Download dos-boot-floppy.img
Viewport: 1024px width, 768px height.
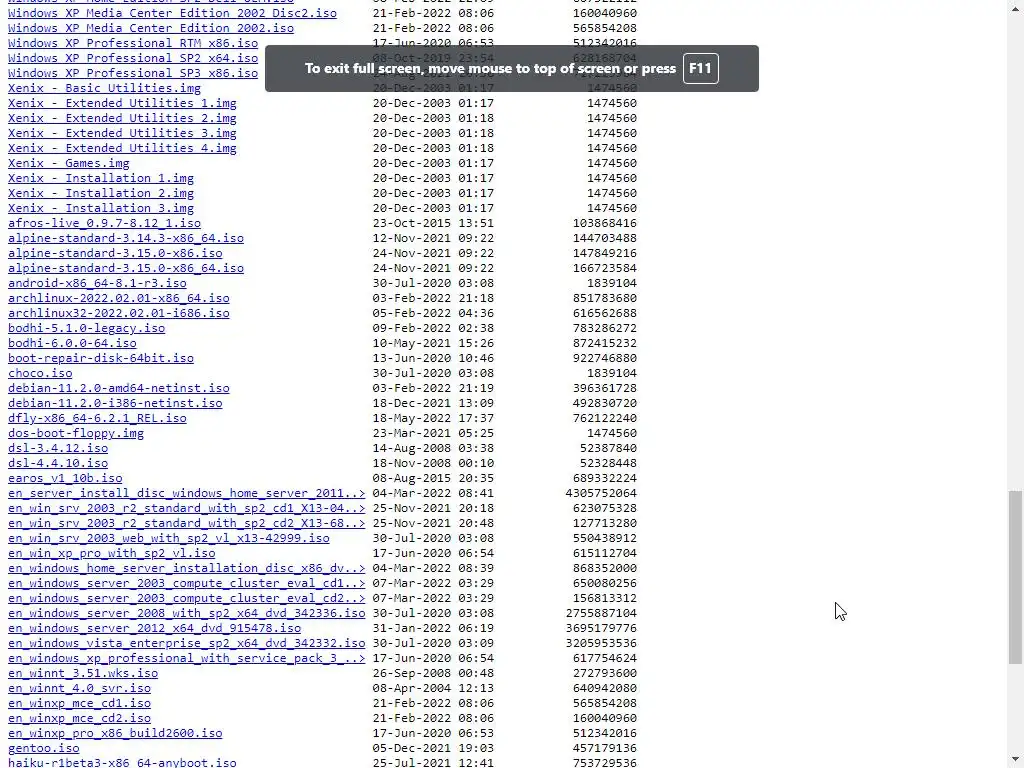pyautogui.click(x=76, y=434)
